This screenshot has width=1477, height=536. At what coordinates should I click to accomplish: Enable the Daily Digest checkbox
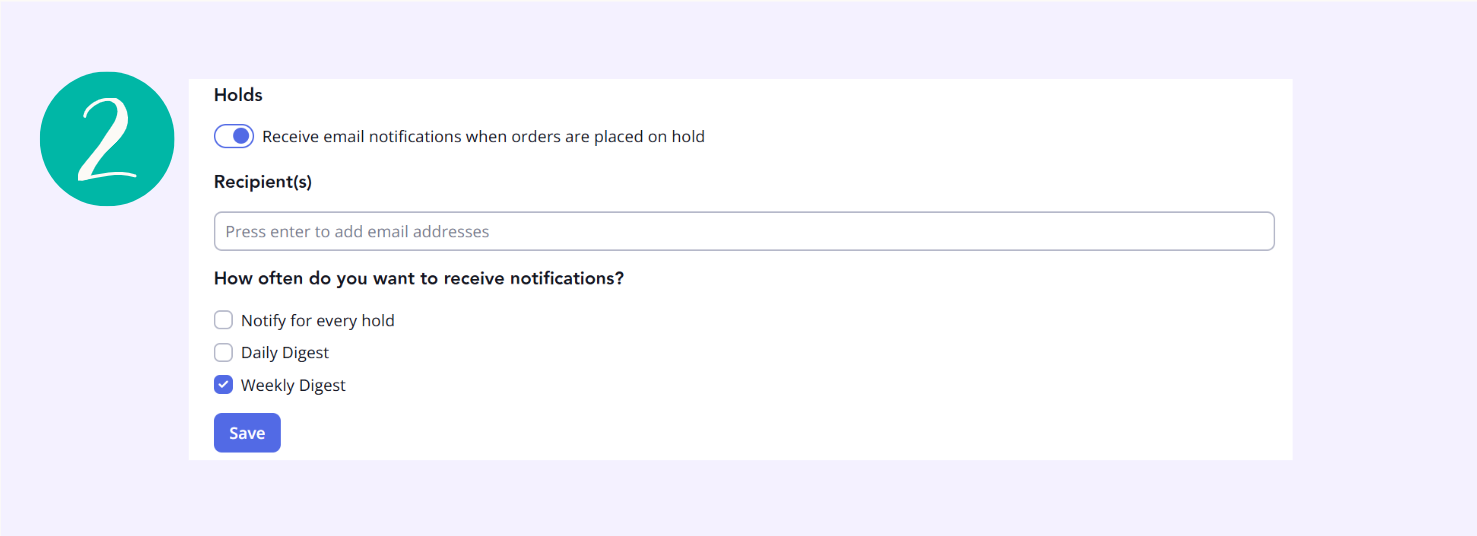224,352
